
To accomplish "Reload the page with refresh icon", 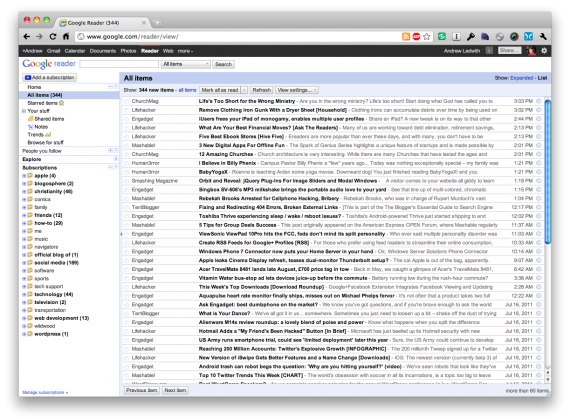I will (x=53, y=36).
